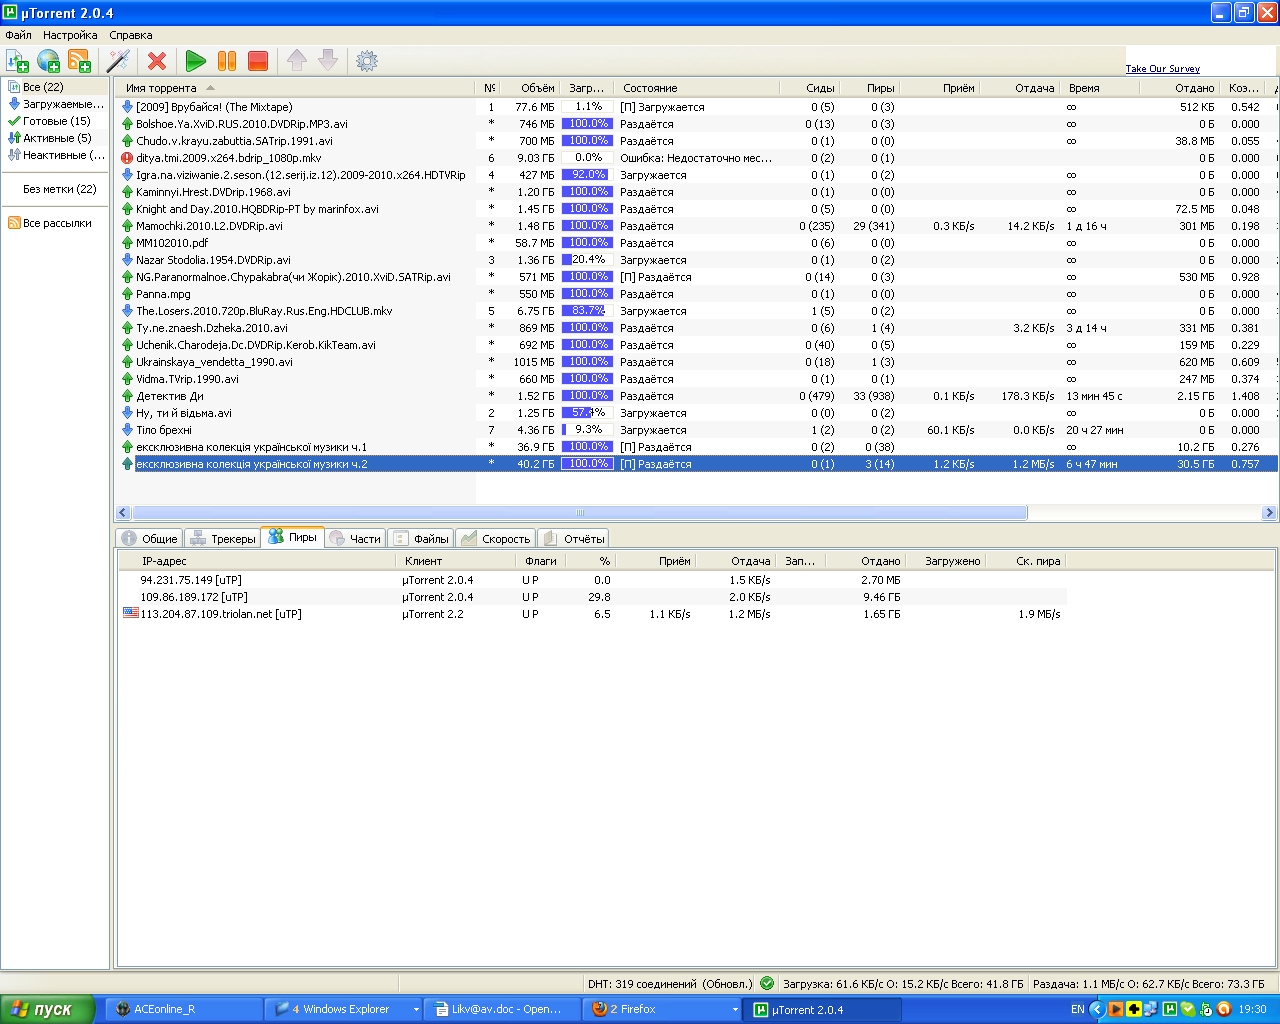Remove torrent with the red X icon

[x=157, y=61]
